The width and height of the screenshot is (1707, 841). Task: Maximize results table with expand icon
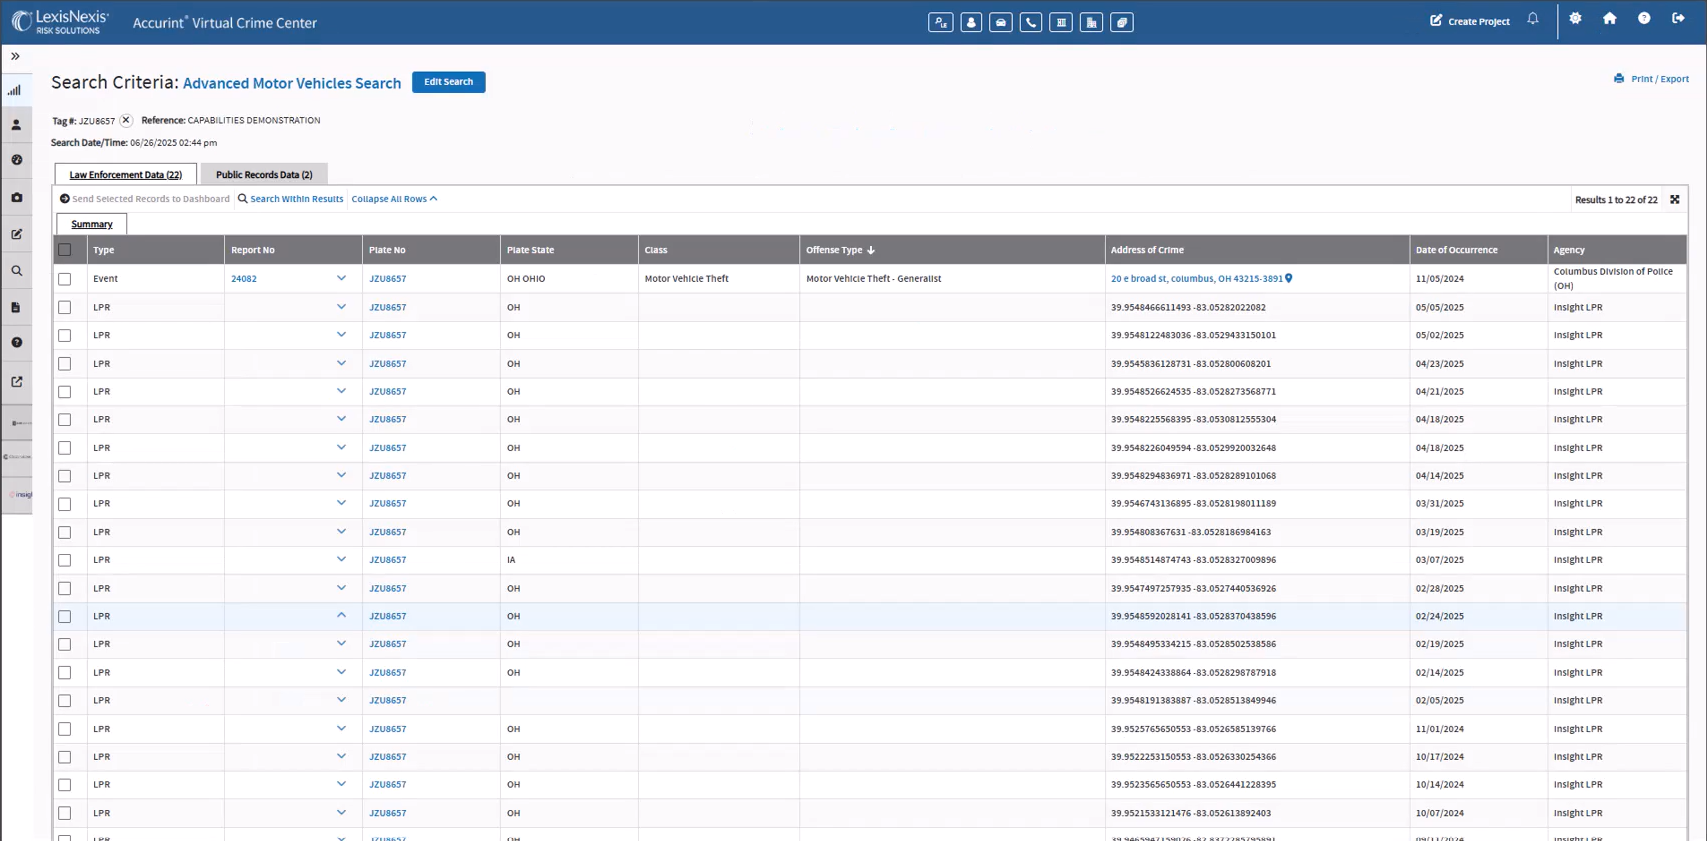pos(1675,200)
